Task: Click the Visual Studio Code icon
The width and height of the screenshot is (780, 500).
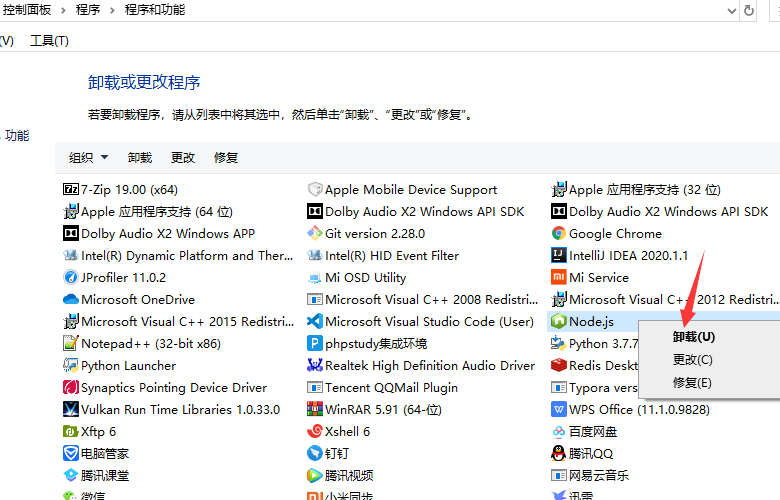Action: coord(315,321)
